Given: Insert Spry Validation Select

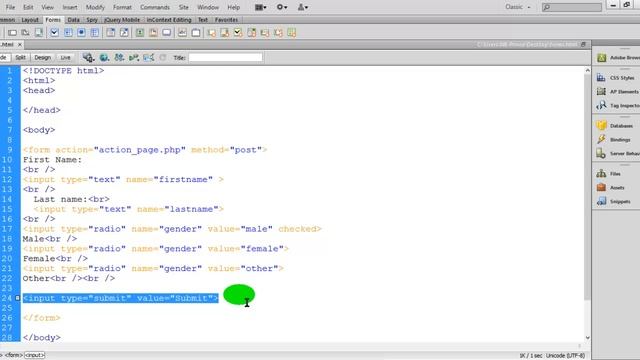Looking at the screenshot, I should tap(251, 33).
